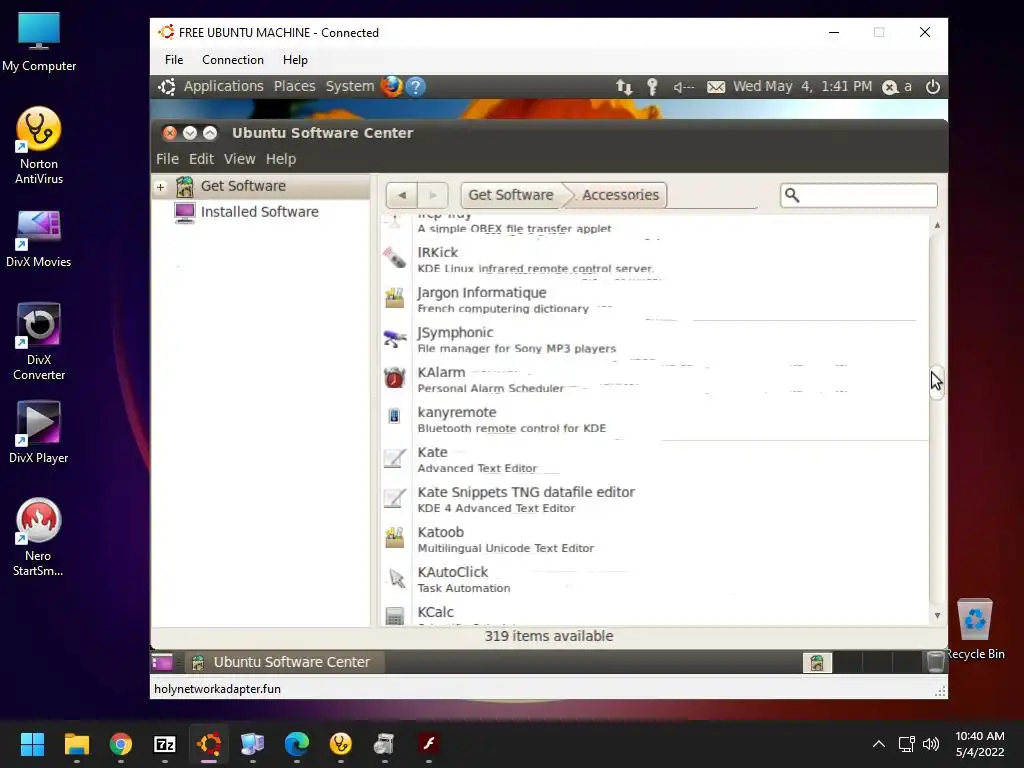Click the KAlarm red clock icon

click(394, 377)
